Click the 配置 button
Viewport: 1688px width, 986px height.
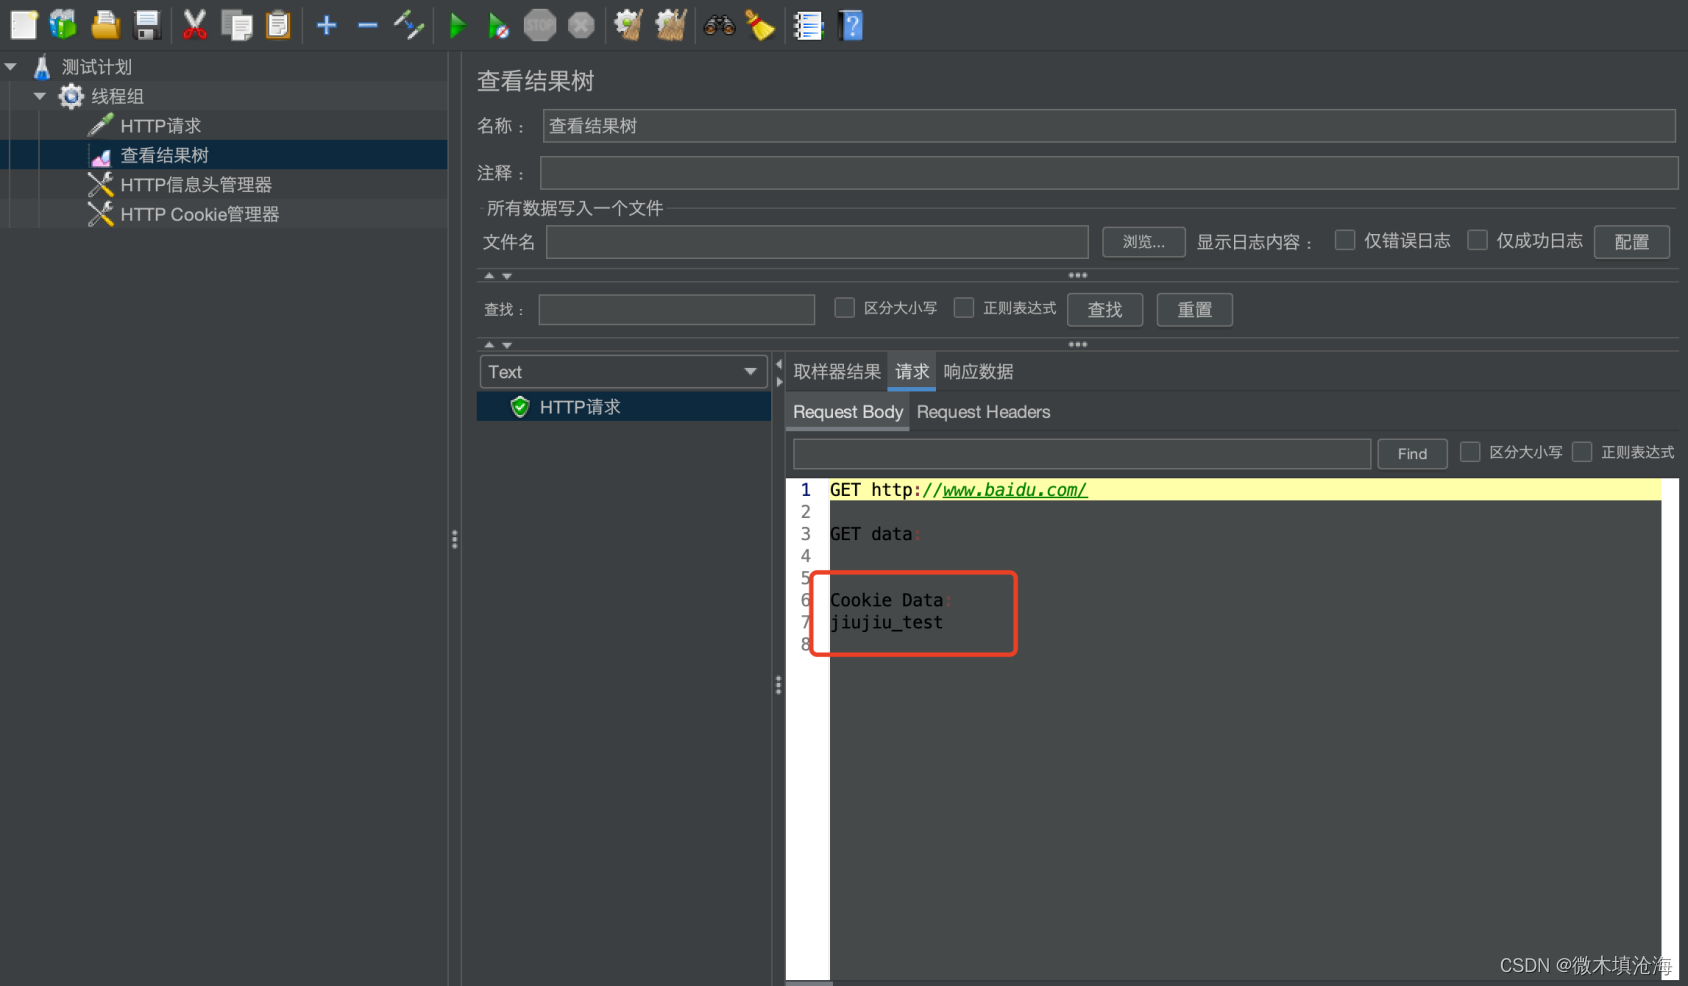pos(1632,242)
